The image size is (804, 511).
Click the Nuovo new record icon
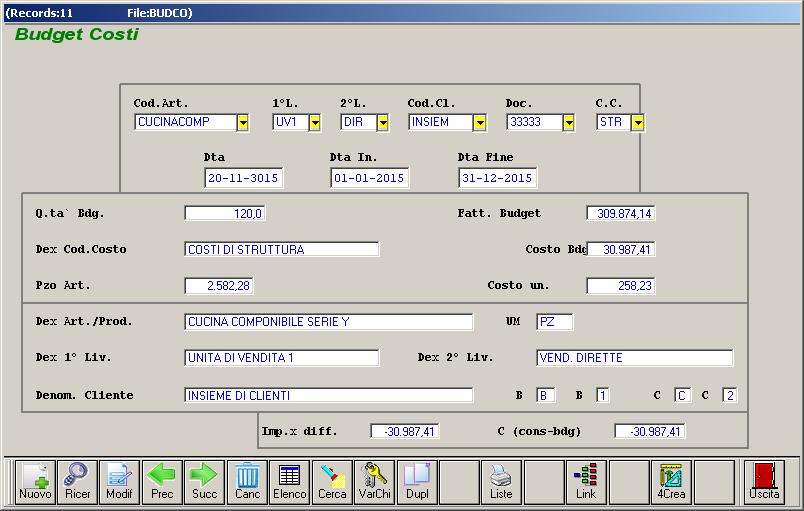pos(35,482)
